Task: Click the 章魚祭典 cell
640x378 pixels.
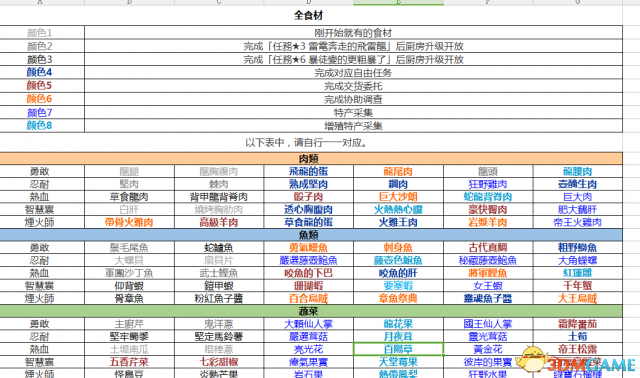Action: point(398,298)
